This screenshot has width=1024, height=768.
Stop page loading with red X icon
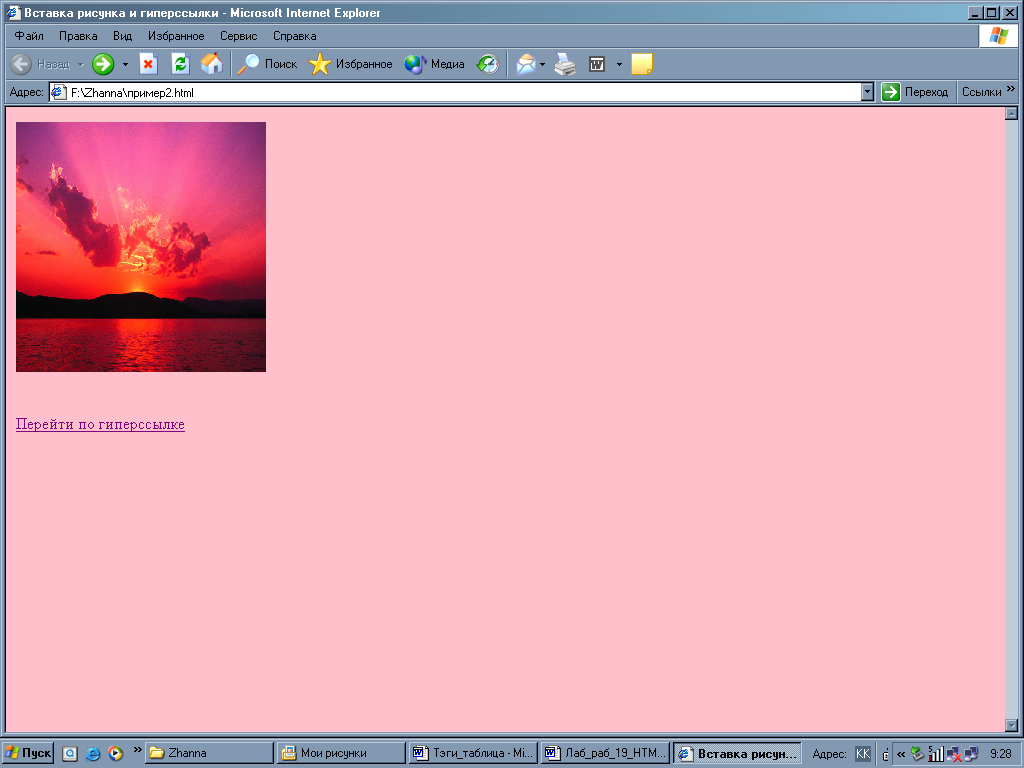coord(148,64)
